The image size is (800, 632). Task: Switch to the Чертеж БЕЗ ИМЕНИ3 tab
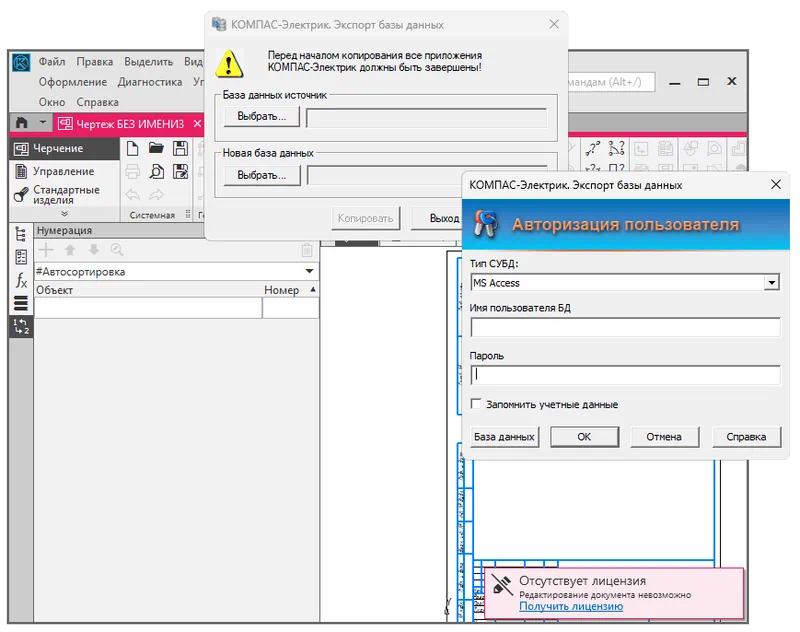pyautogui.click(x=130, y=123)
